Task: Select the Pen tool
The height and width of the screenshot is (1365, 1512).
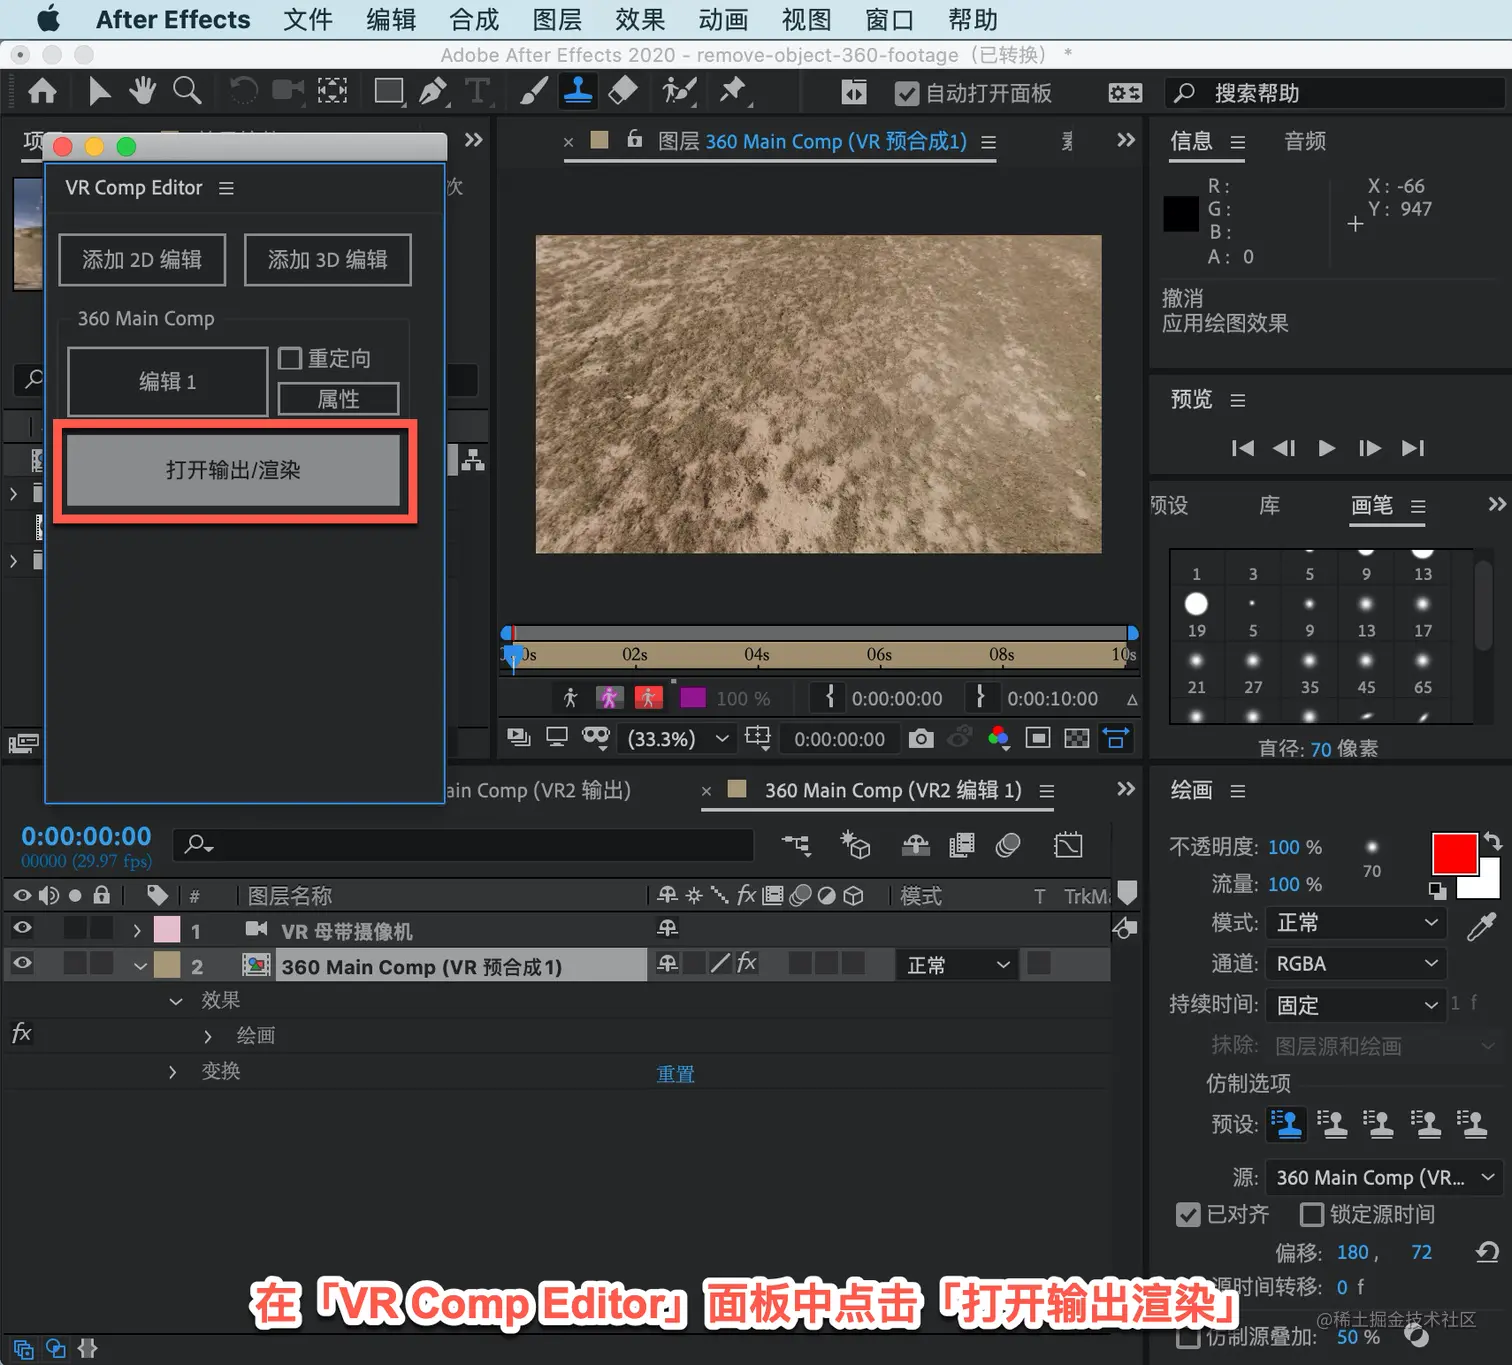Action: (433, 92)
